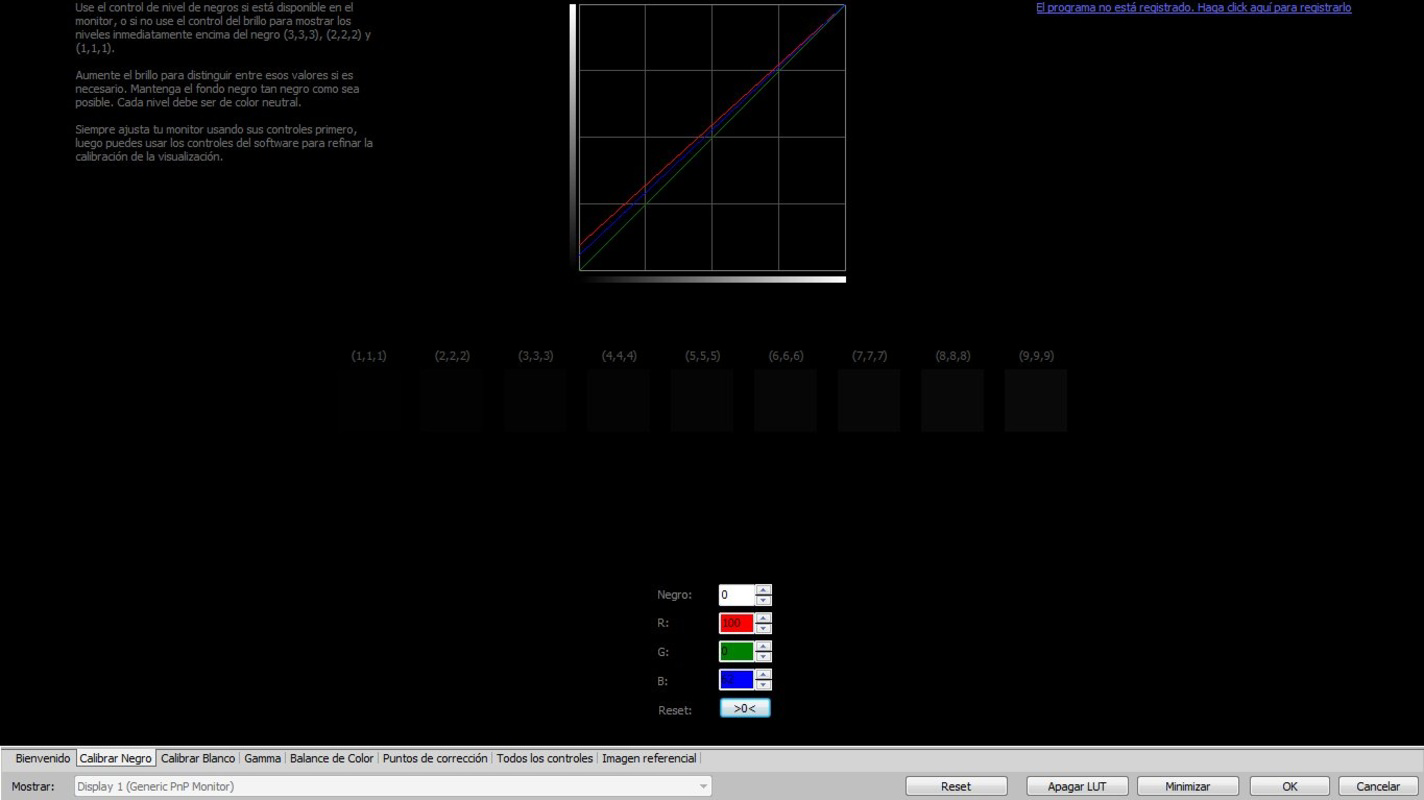Screen dimensions: 1424x800
Task: Click the (6,6,6) label text
Action: point(786,356)
